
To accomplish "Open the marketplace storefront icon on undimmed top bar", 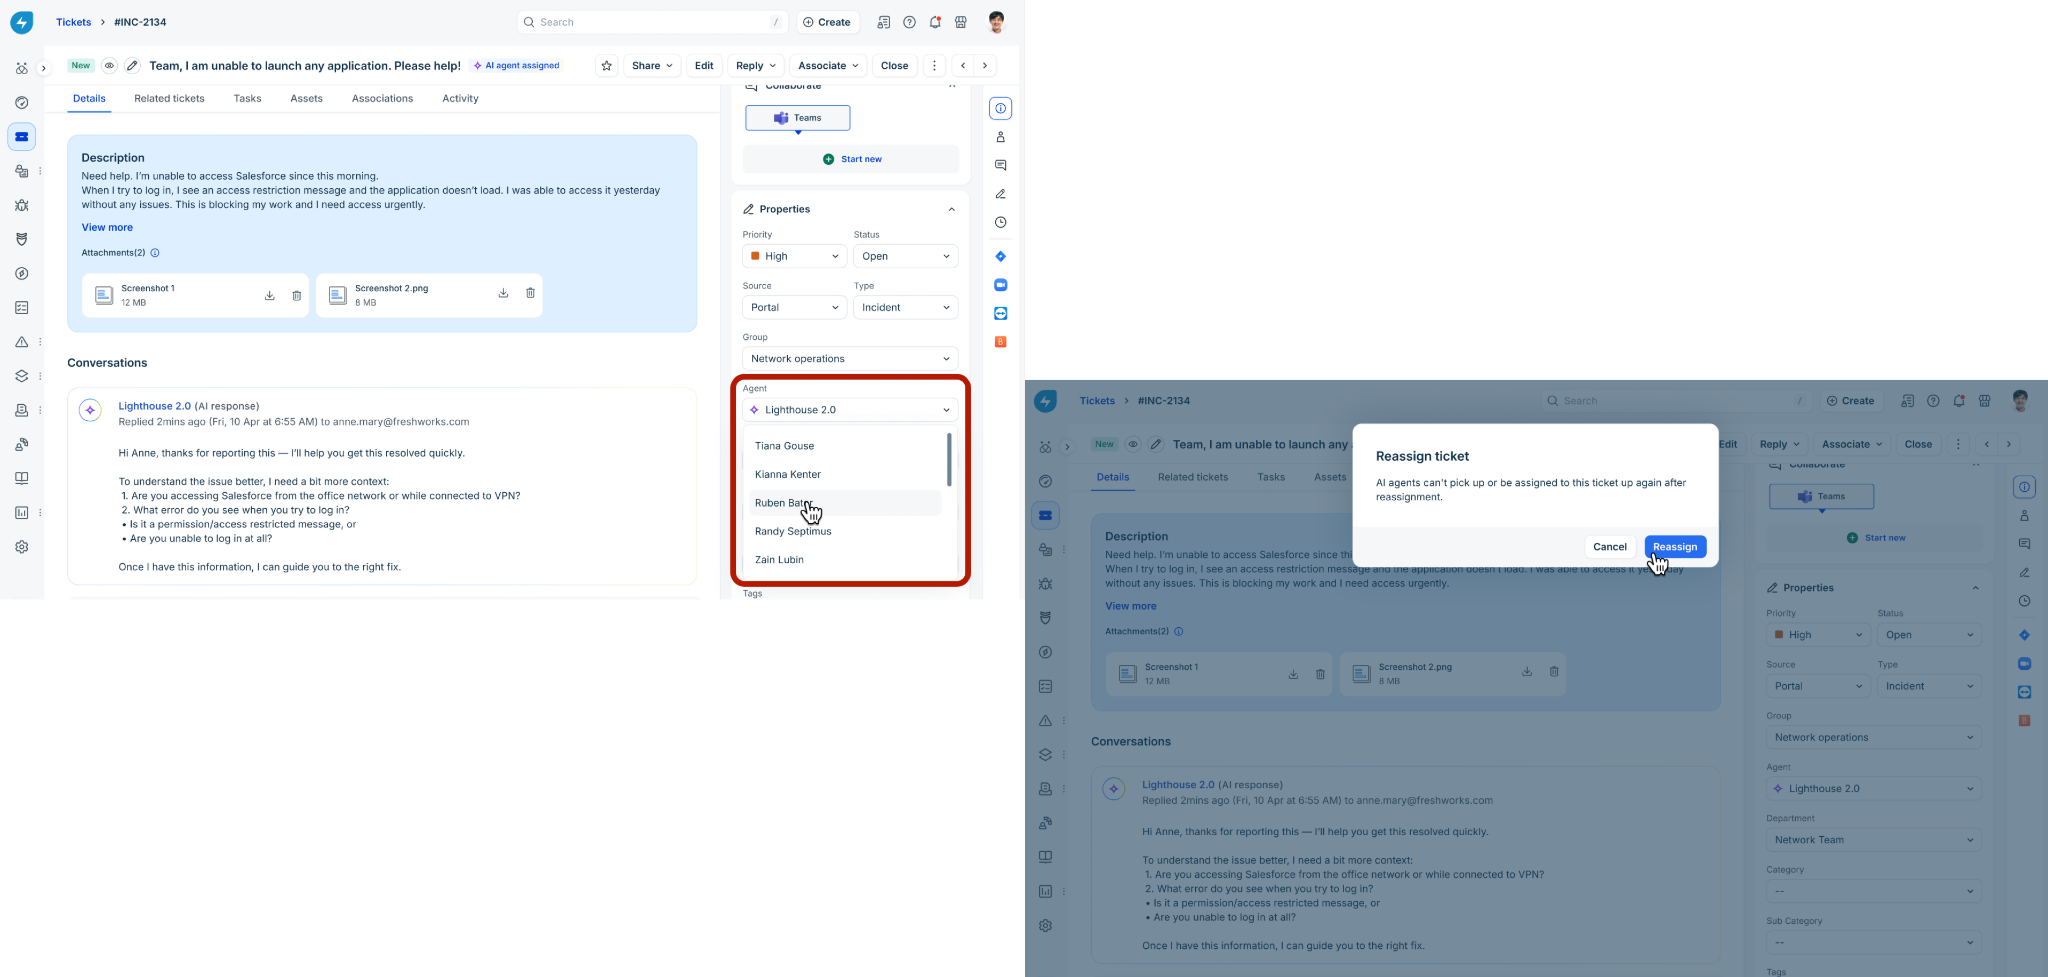I will [x=961, y=22].
